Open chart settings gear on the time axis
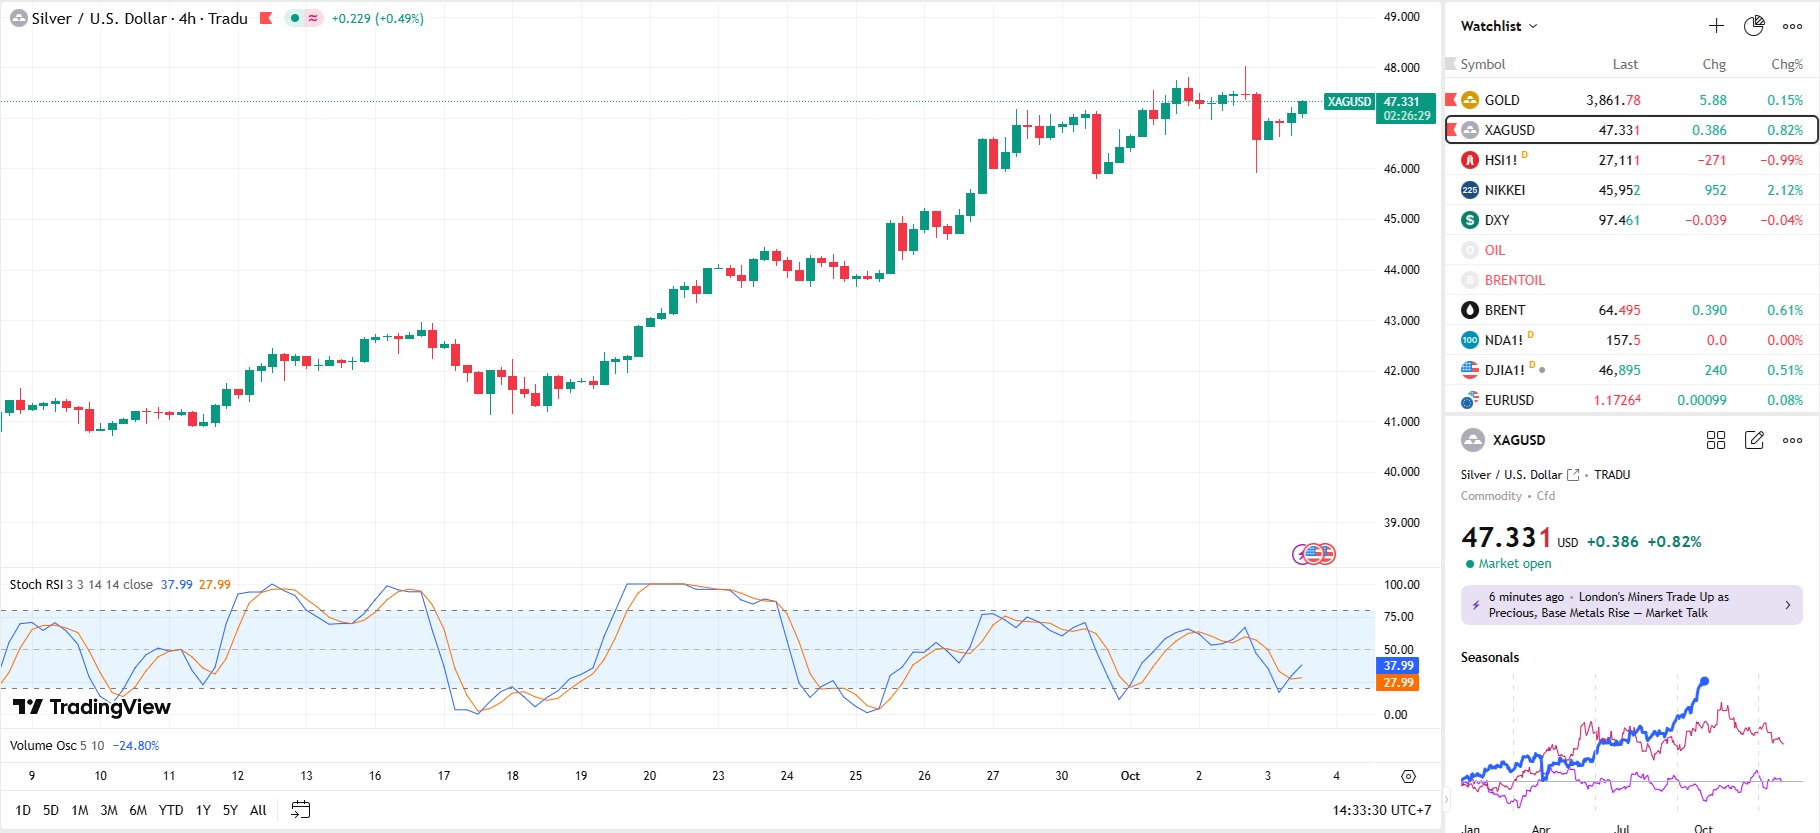The image size is (1820, 833). [x=1408, y=776]
